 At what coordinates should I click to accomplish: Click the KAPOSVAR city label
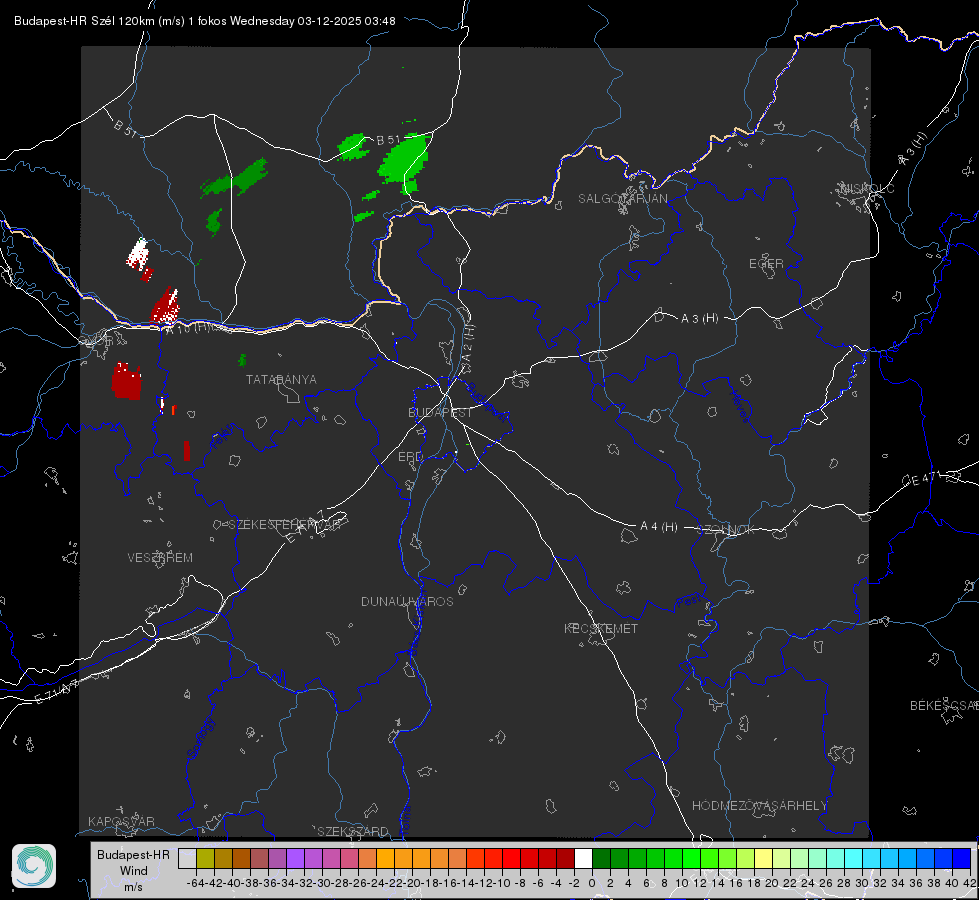coord(121,821)
